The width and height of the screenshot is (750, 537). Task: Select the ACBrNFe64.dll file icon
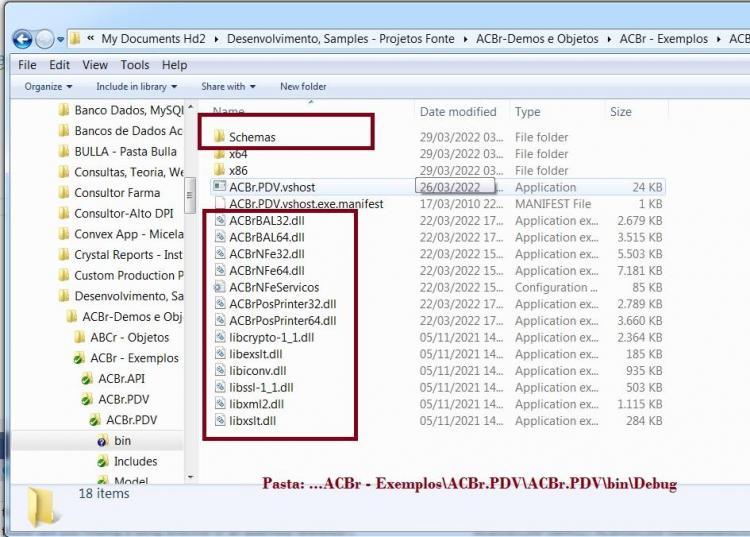coord(220,271)
